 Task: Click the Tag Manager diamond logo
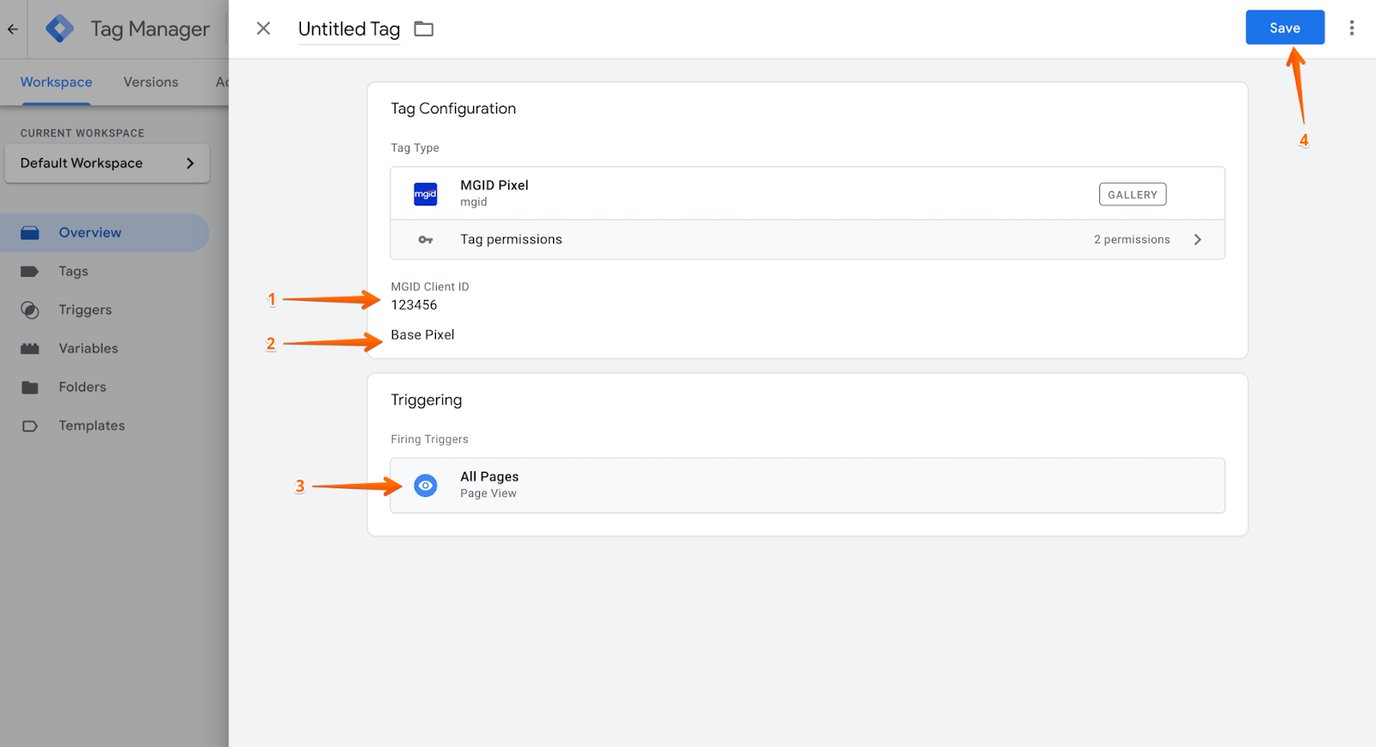coord(59,27)
